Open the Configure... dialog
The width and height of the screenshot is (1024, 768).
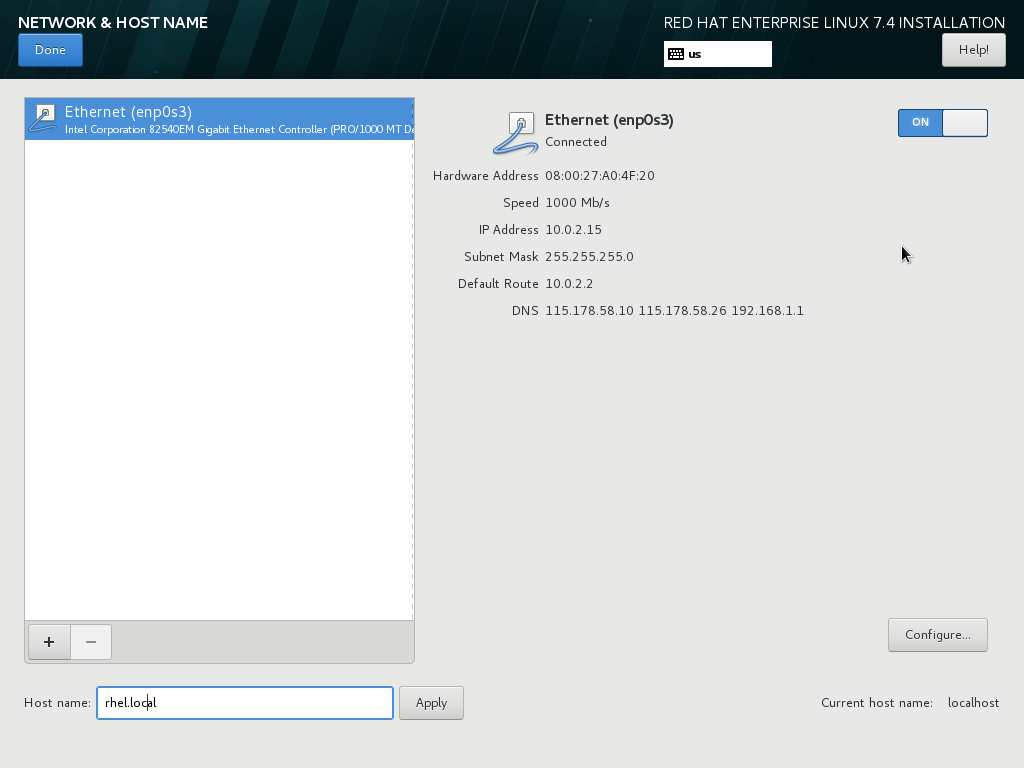[x=937, y=635]
